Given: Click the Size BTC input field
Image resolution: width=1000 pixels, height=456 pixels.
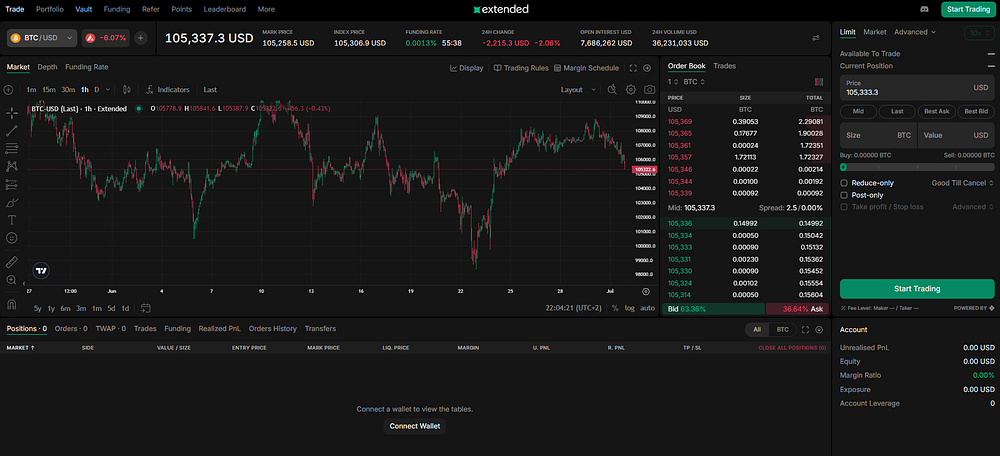Looking at the screenshot, I should pos(878,136).
